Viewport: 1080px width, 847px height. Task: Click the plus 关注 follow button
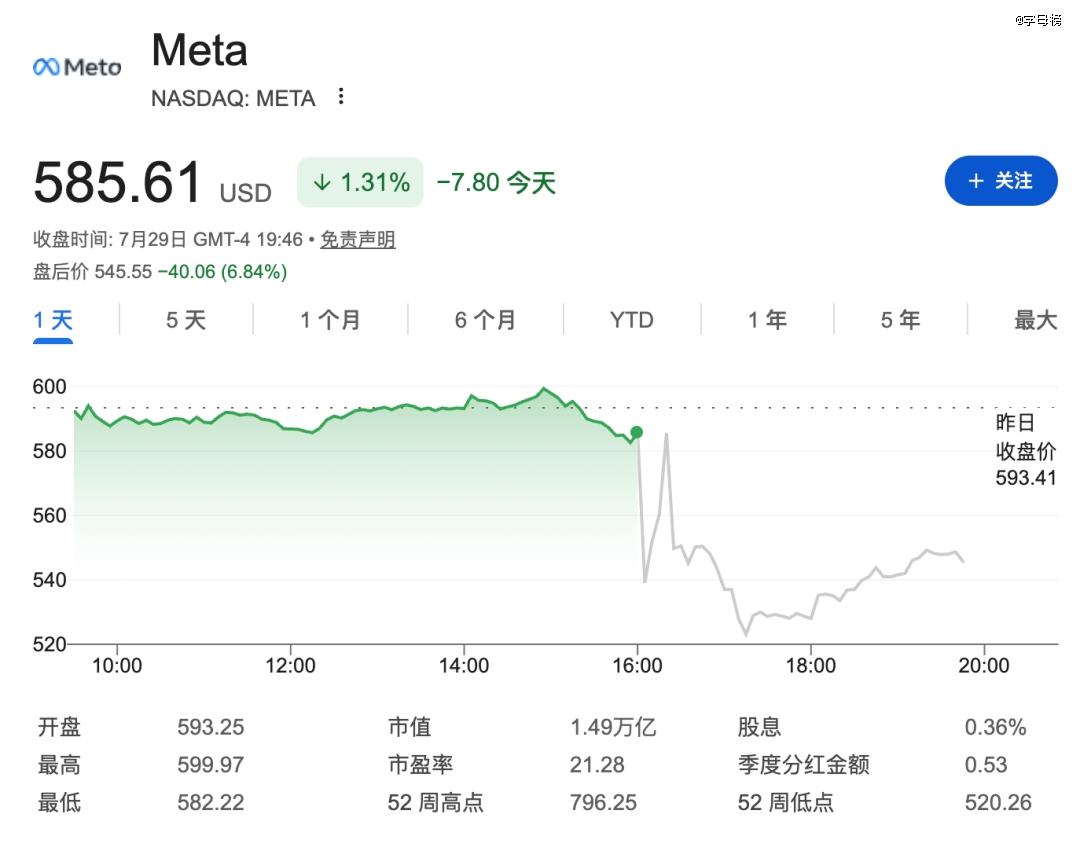point(1001,181)
